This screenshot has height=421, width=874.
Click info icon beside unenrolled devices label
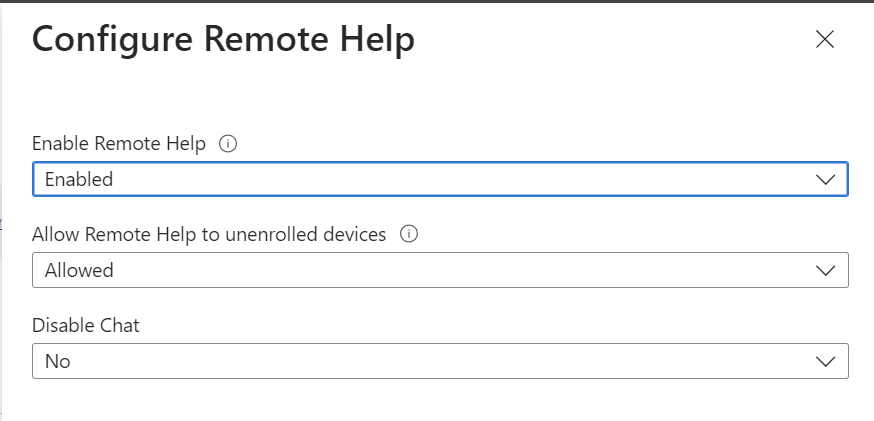click(x=408, y=234)
